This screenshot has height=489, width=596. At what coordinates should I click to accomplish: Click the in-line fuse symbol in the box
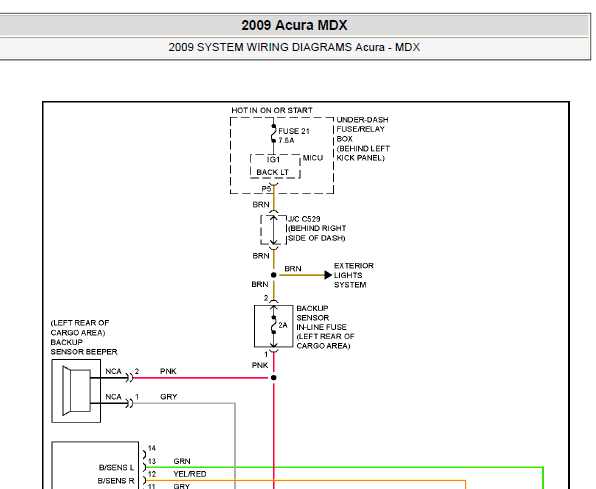(274, 325)
